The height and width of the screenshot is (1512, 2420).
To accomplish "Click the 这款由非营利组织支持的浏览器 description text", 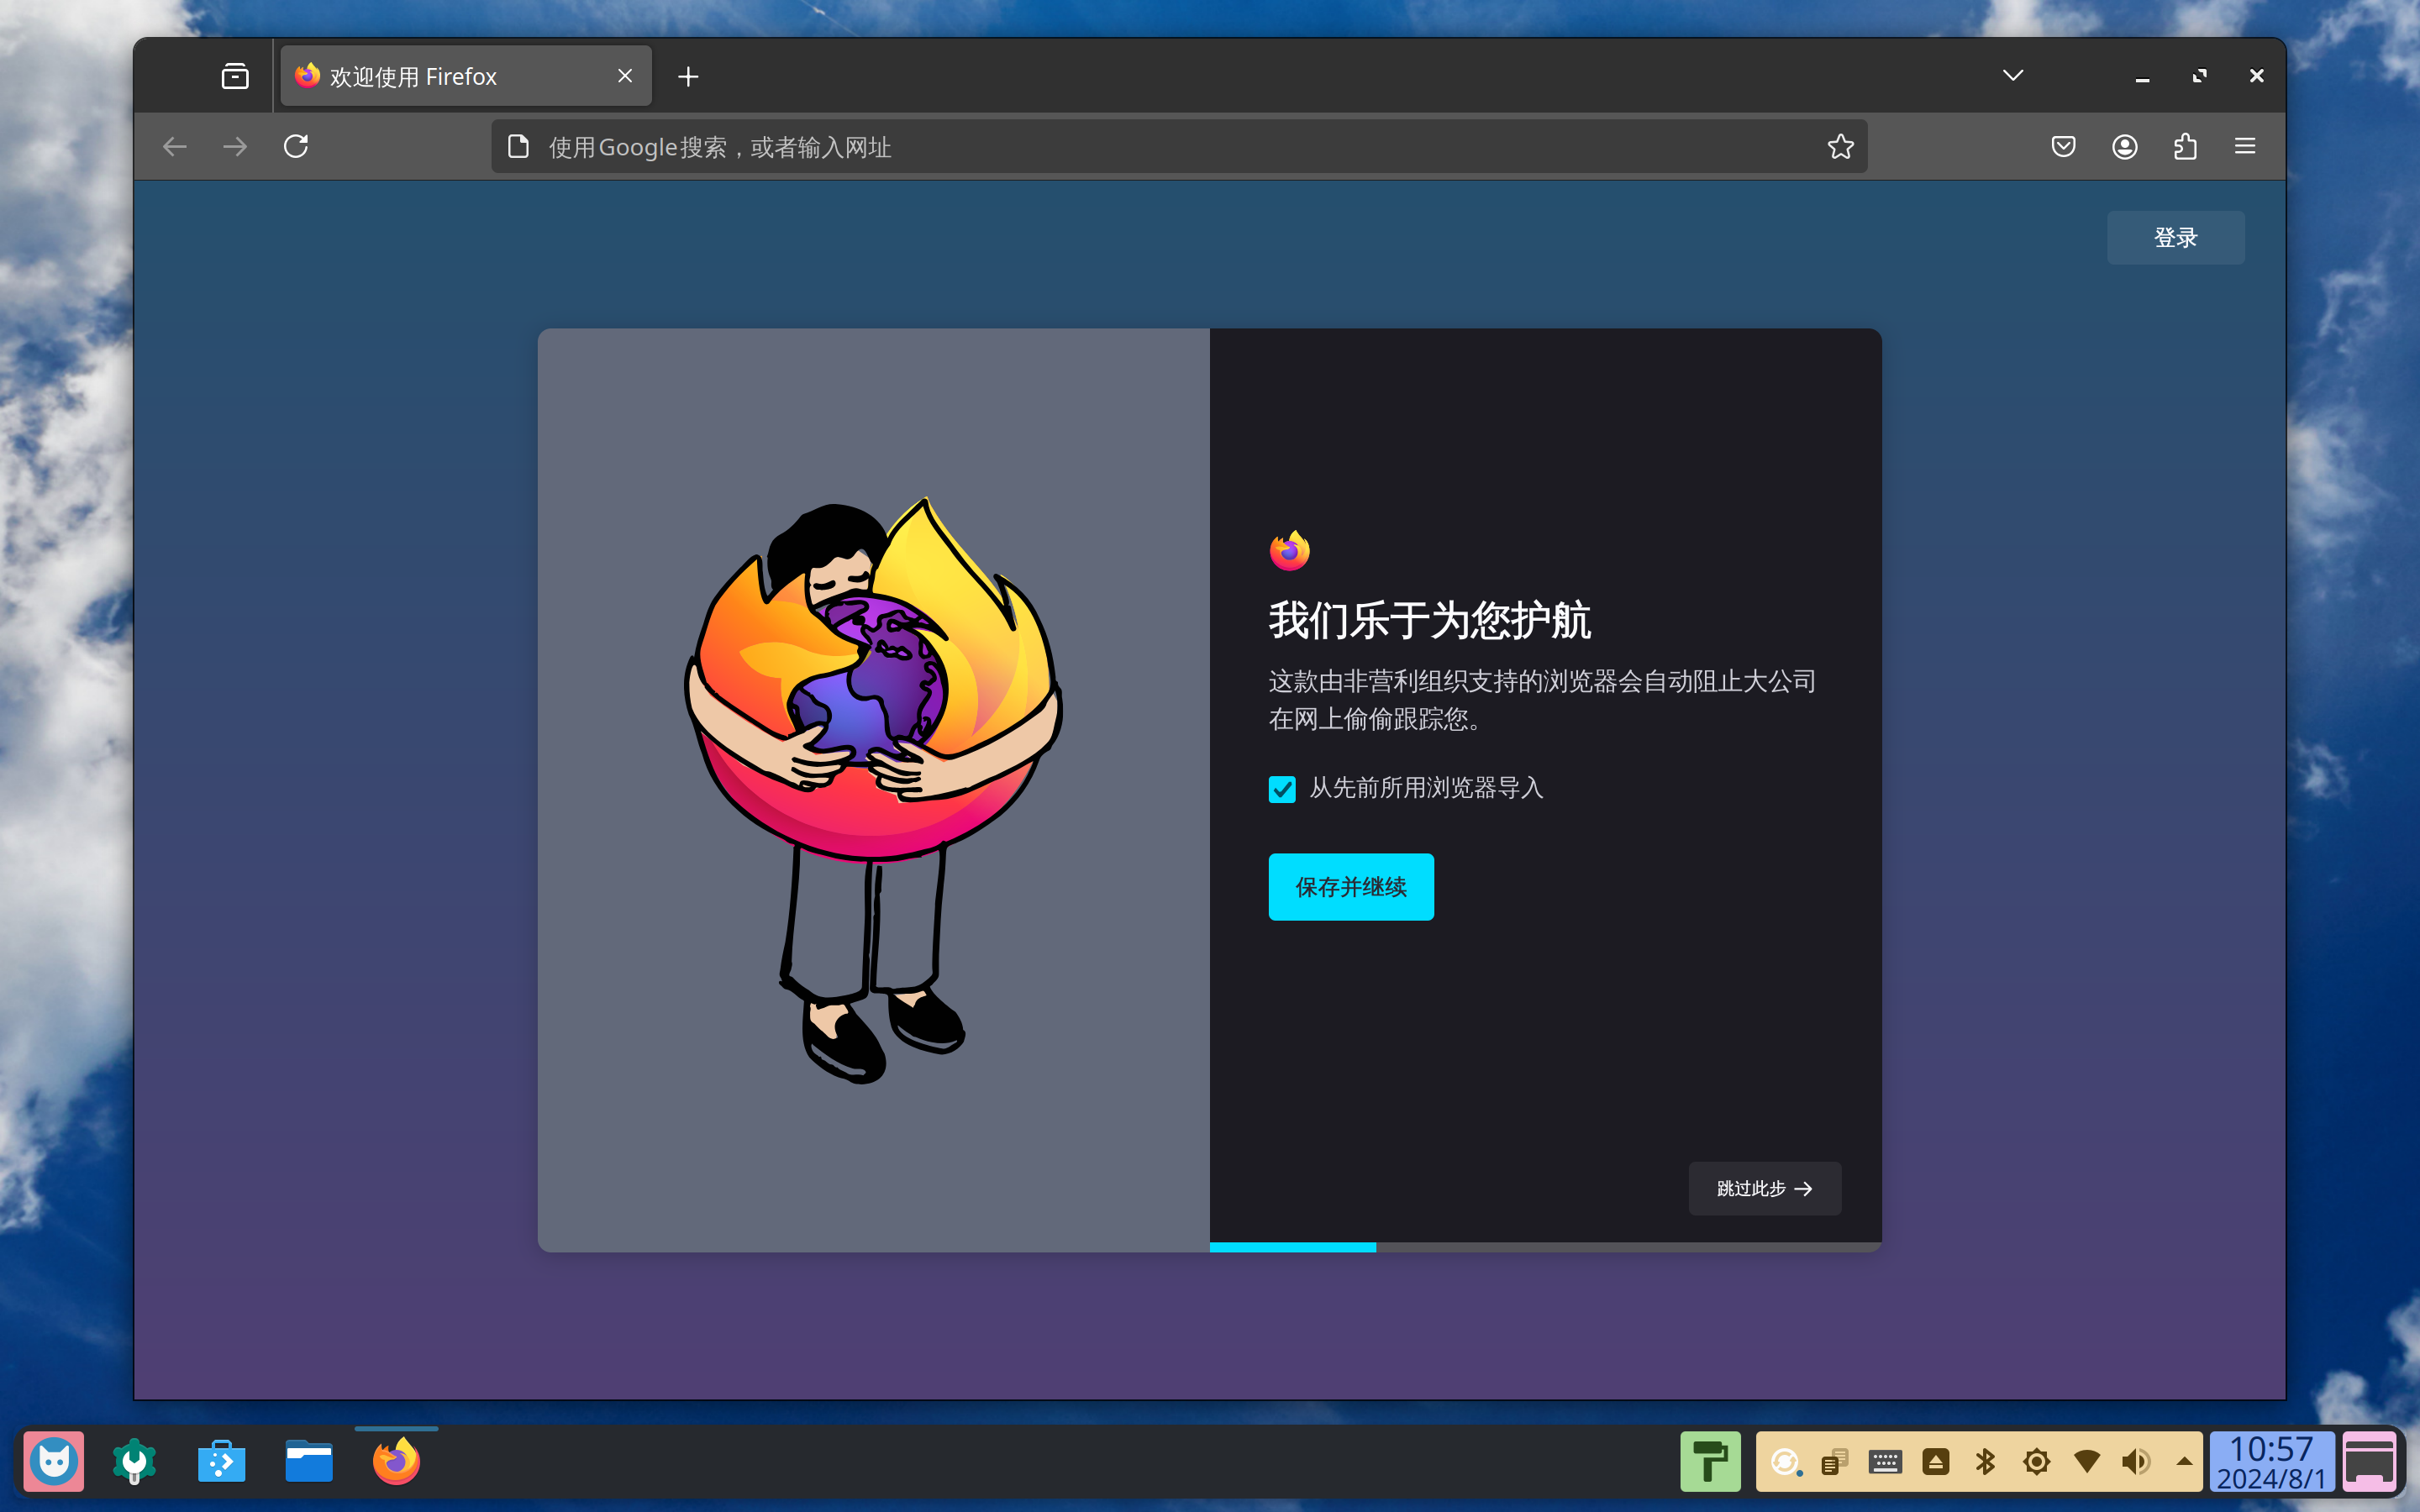I will (x=1542, y=700).
